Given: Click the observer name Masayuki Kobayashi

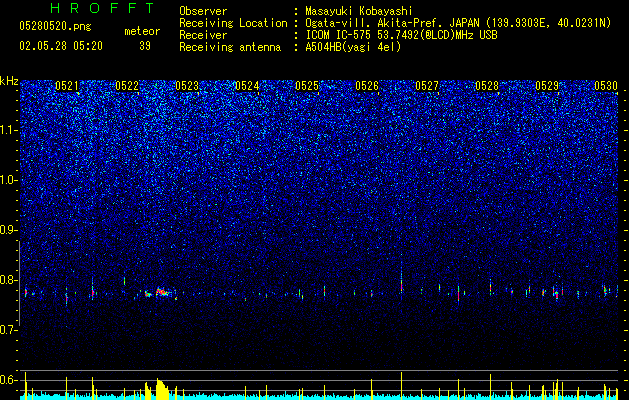Looking at the screenshot, I should tap(358, 11).
